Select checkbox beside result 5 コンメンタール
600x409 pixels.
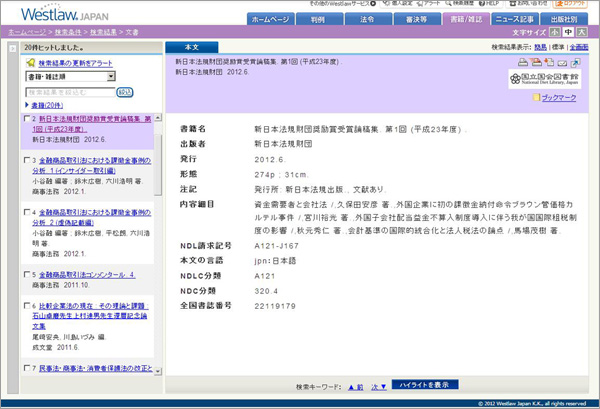[x=25, y=274]
